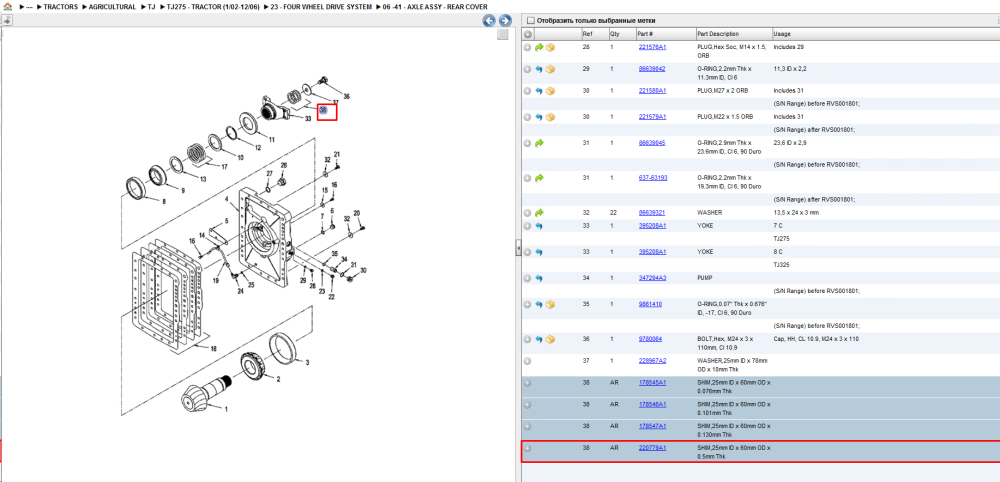Viewport: 1000px width, 482px height.
Task: Open part number link 637-63193
Action: (x=653, y=178)
